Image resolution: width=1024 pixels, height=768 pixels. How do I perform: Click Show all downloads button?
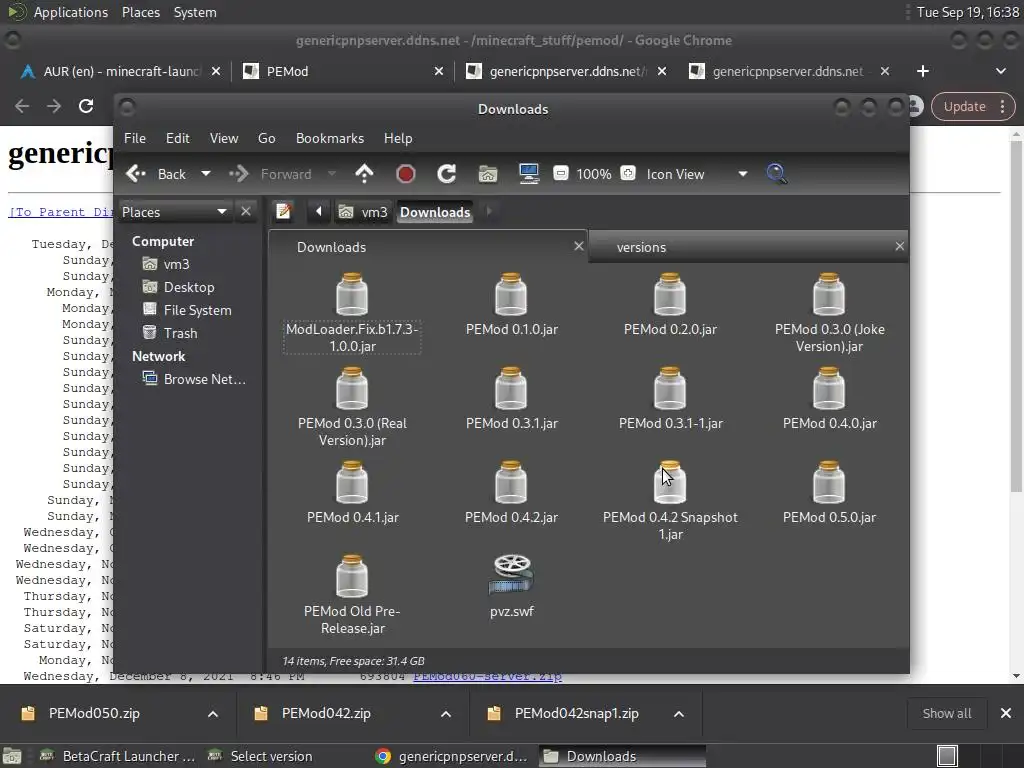click(x=946, y=714)
